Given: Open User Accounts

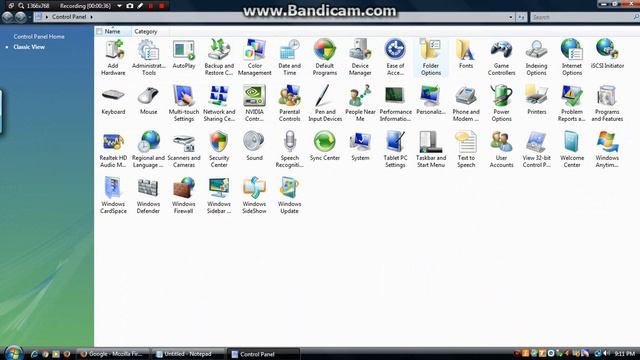Looking at the screenshot, I should [x=501, y=150].
